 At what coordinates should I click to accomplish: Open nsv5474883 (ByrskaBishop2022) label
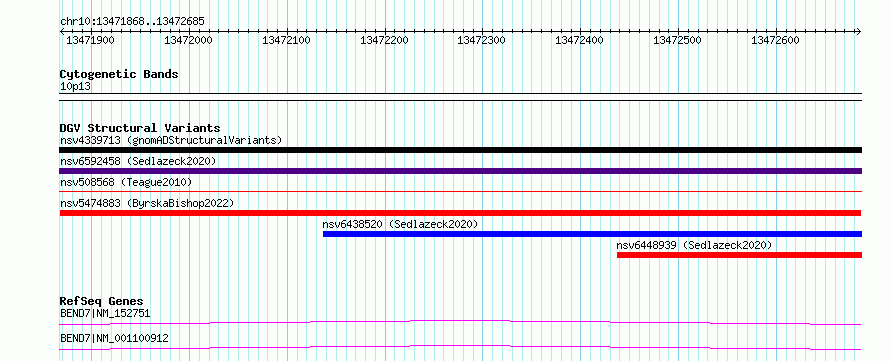pos(146,203)
